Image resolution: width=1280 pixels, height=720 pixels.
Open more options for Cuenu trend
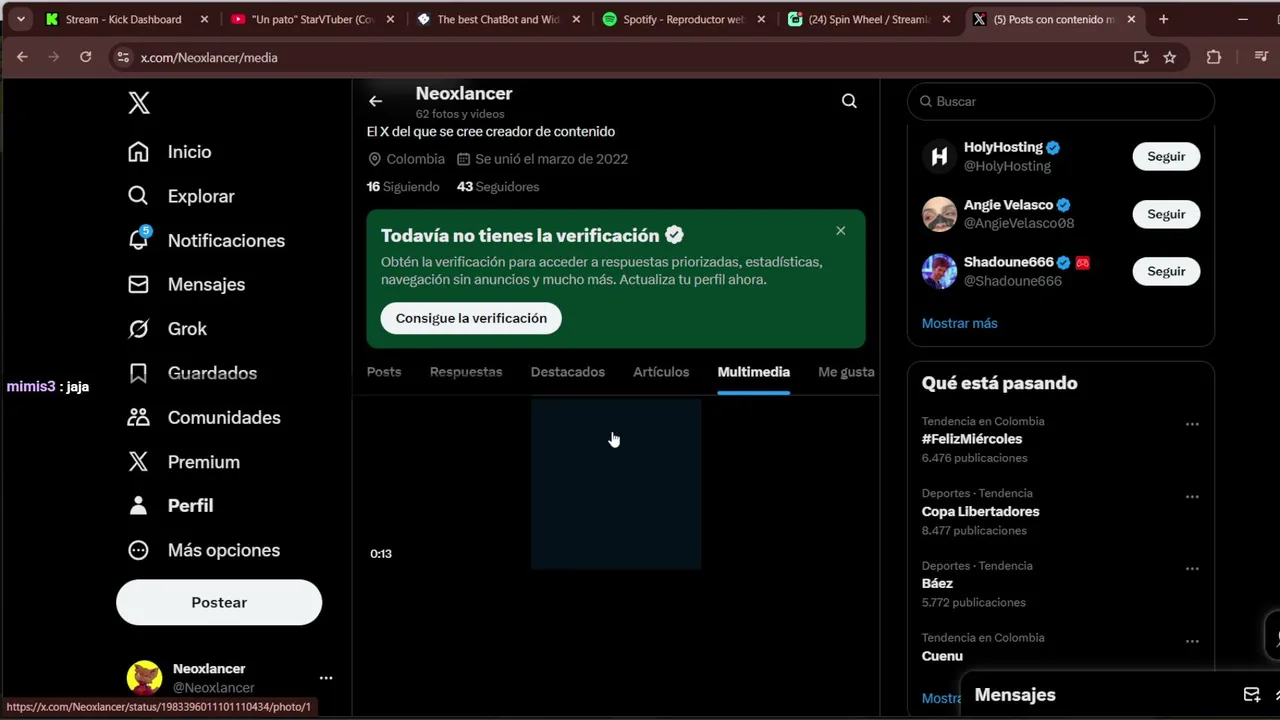[1192, 641]
